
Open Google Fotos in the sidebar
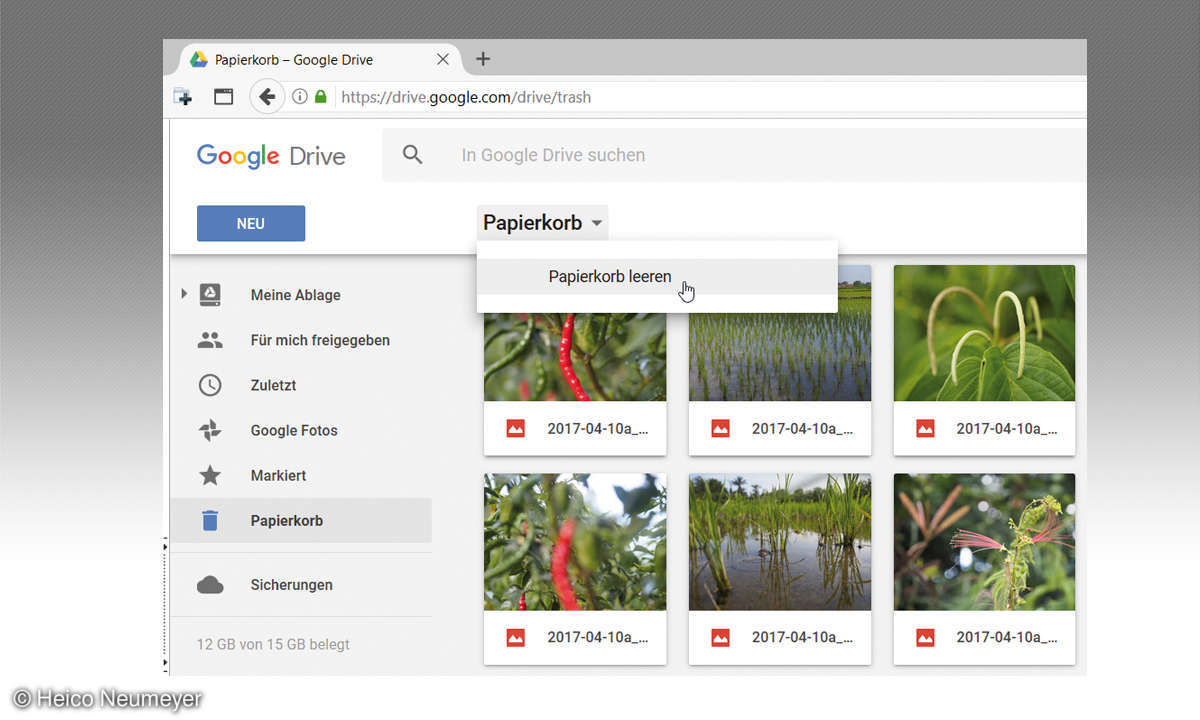pos(294,431)
